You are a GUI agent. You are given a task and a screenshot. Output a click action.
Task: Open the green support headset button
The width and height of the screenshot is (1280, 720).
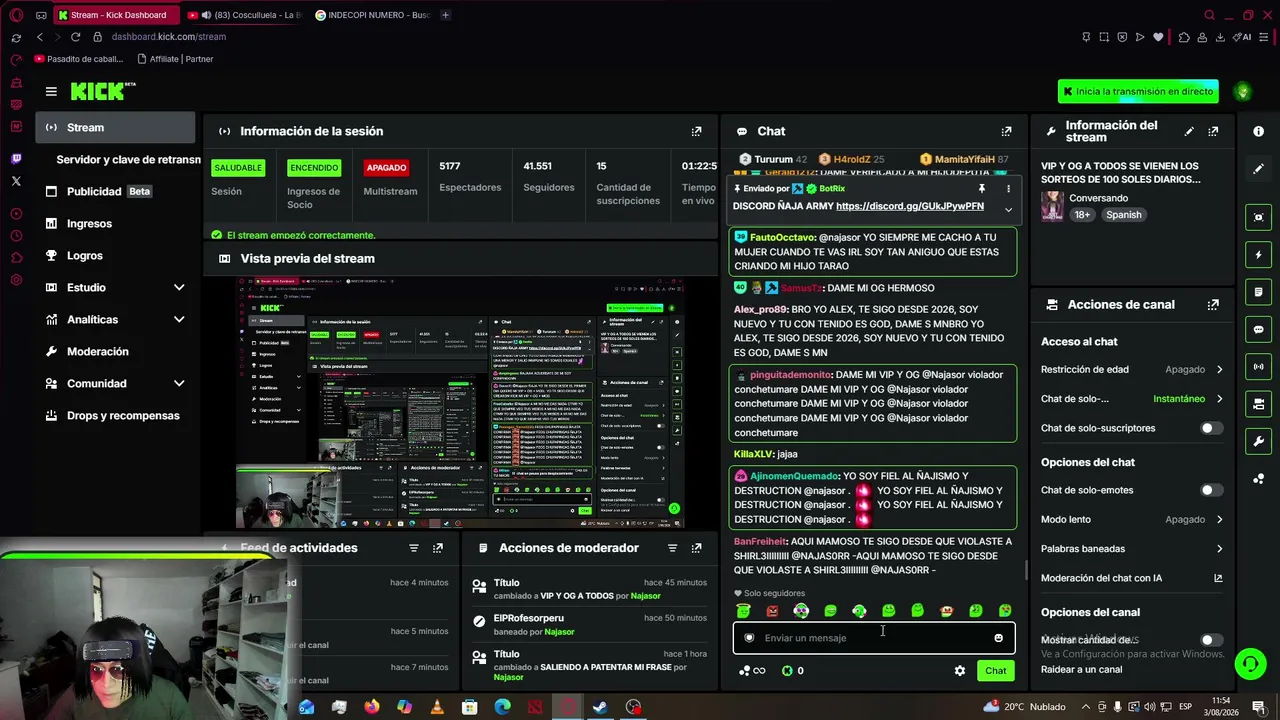tap(1249, 663)
